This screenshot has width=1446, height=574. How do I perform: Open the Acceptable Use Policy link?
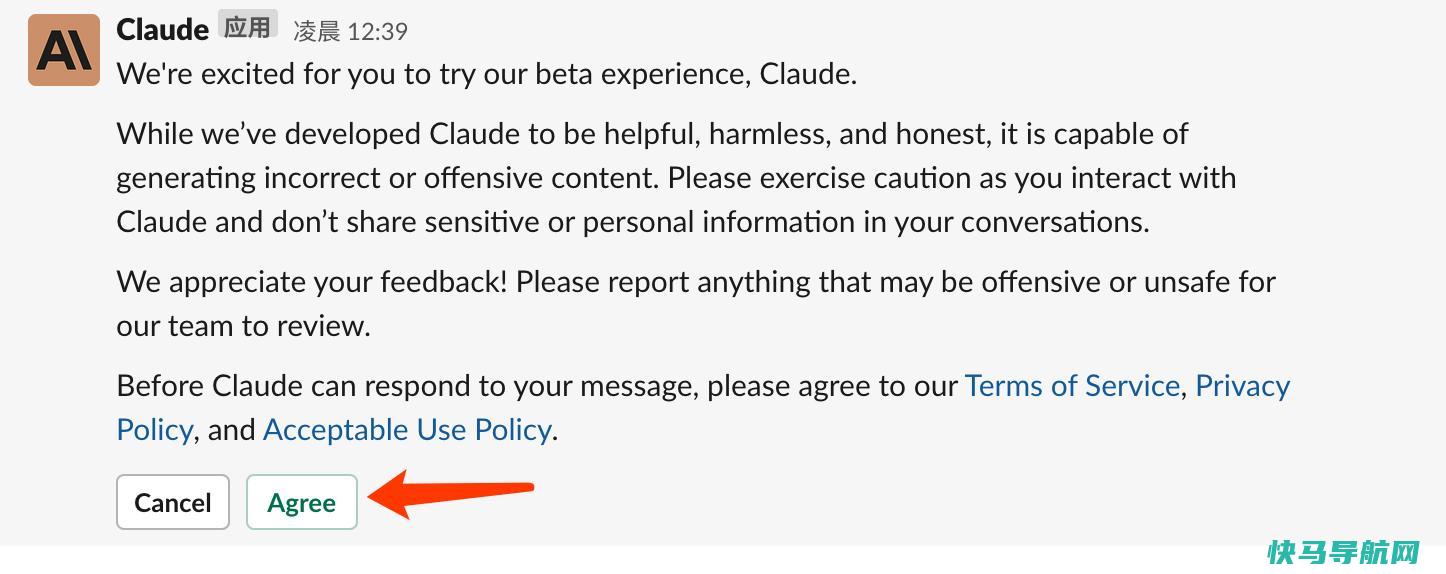click(x=407, y=430)
